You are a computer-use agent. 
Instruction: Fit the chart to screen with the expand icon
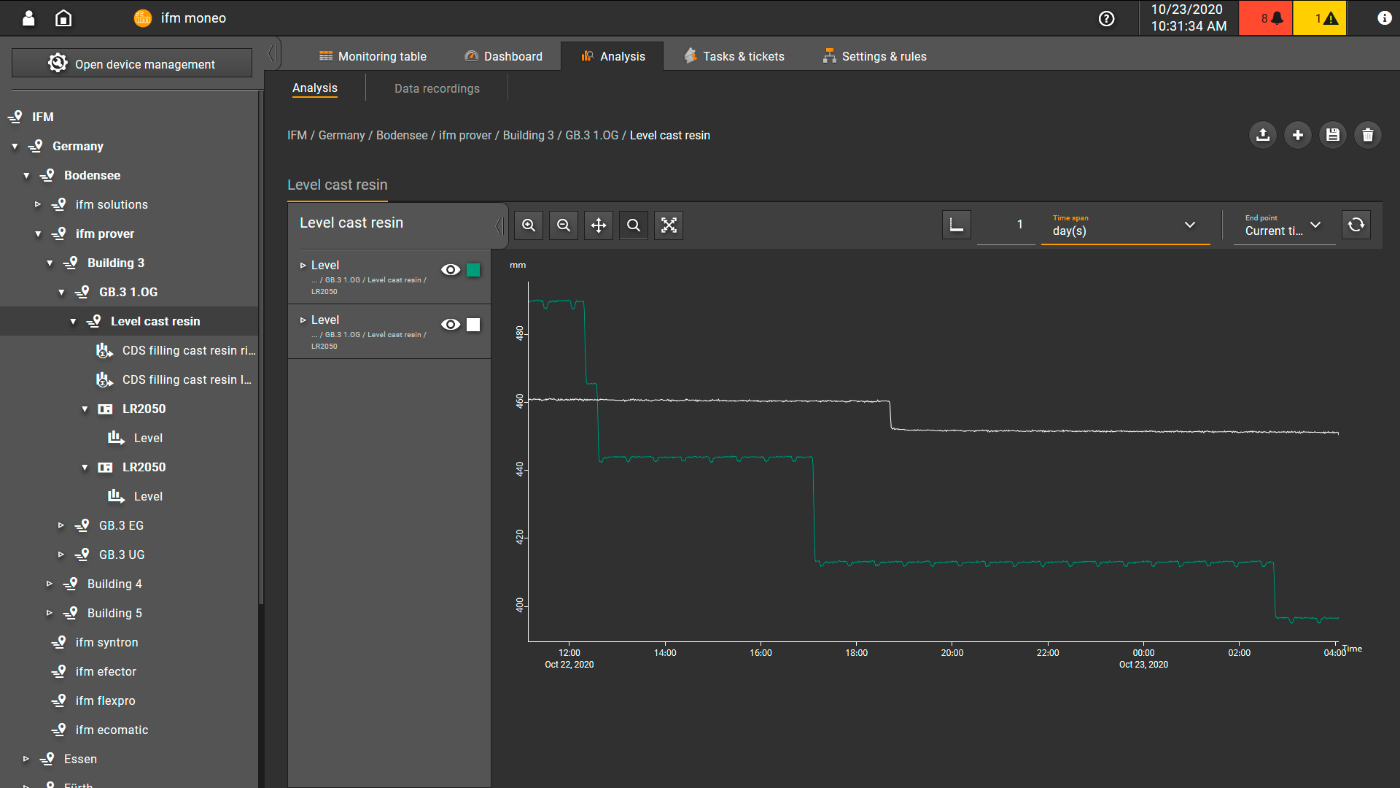pos(668,225)
